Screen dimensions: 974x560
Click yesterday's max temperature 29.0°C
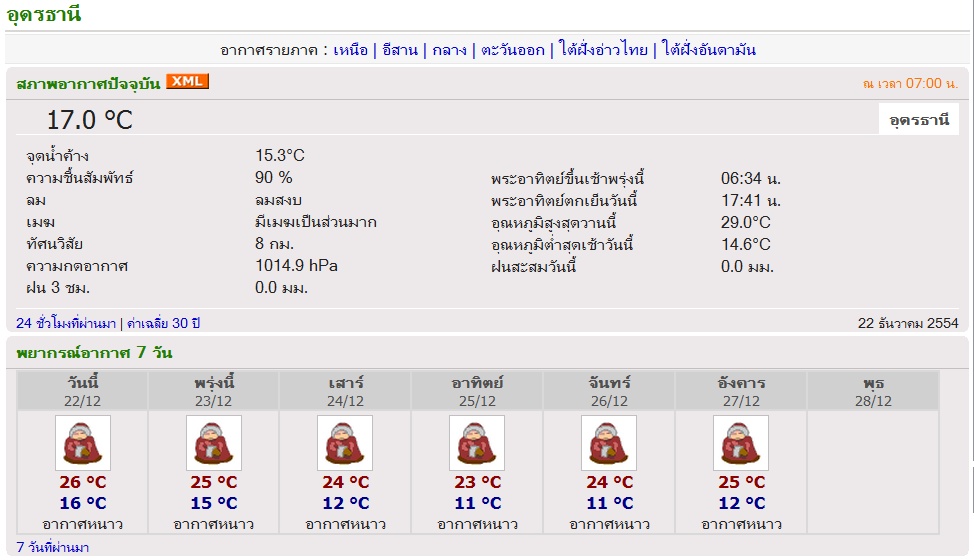[745, 222]
